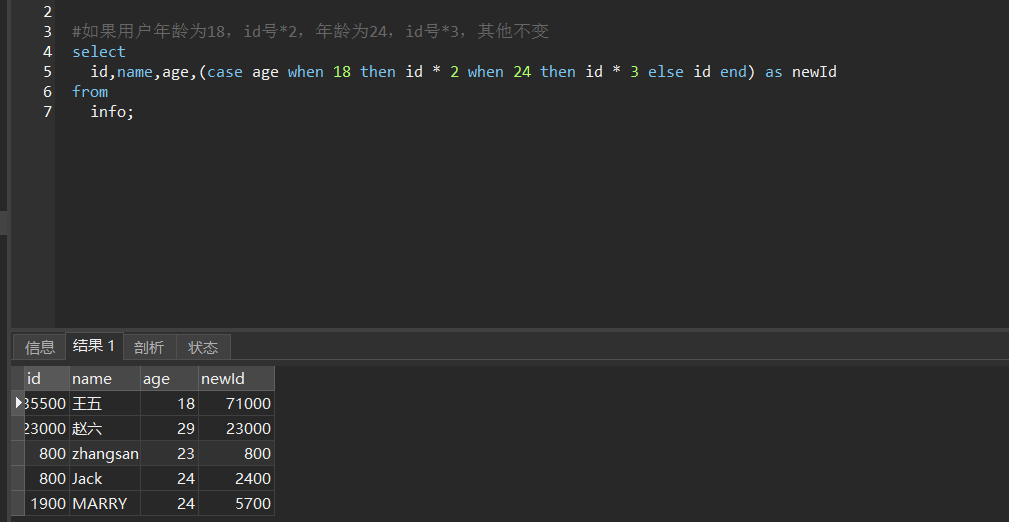
Task: Click the id cell in 王五 row
Action: pos(46,404)
